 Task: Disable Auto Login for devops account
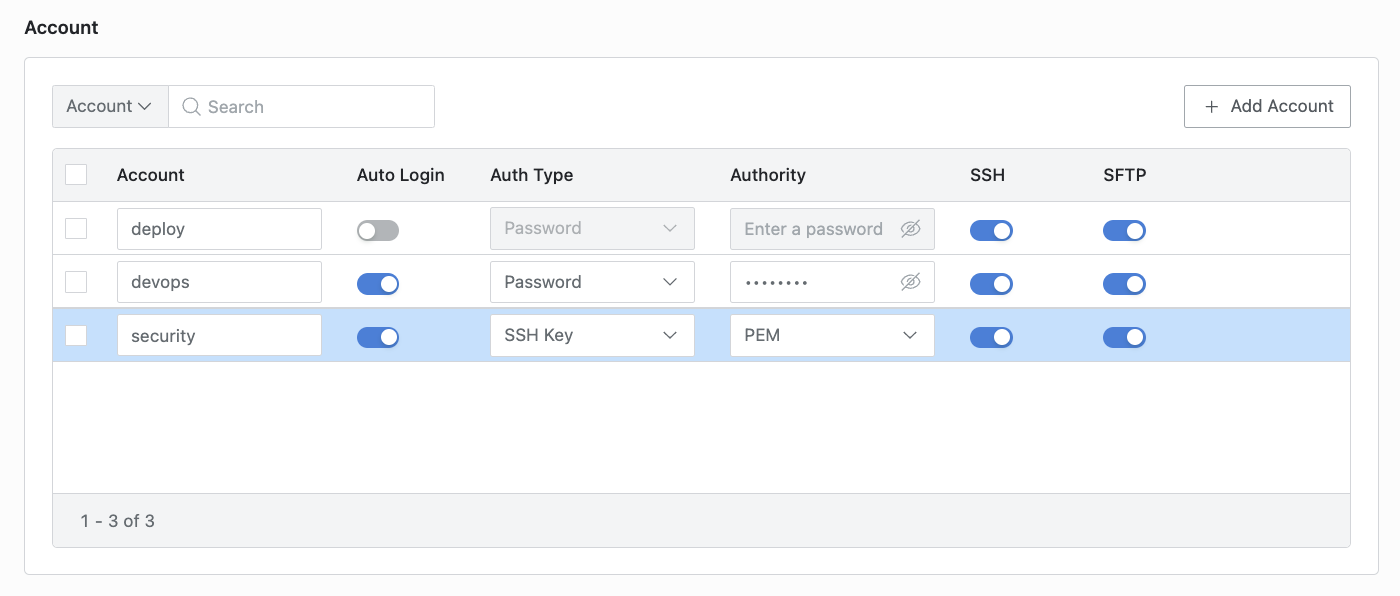click(378, 284)
